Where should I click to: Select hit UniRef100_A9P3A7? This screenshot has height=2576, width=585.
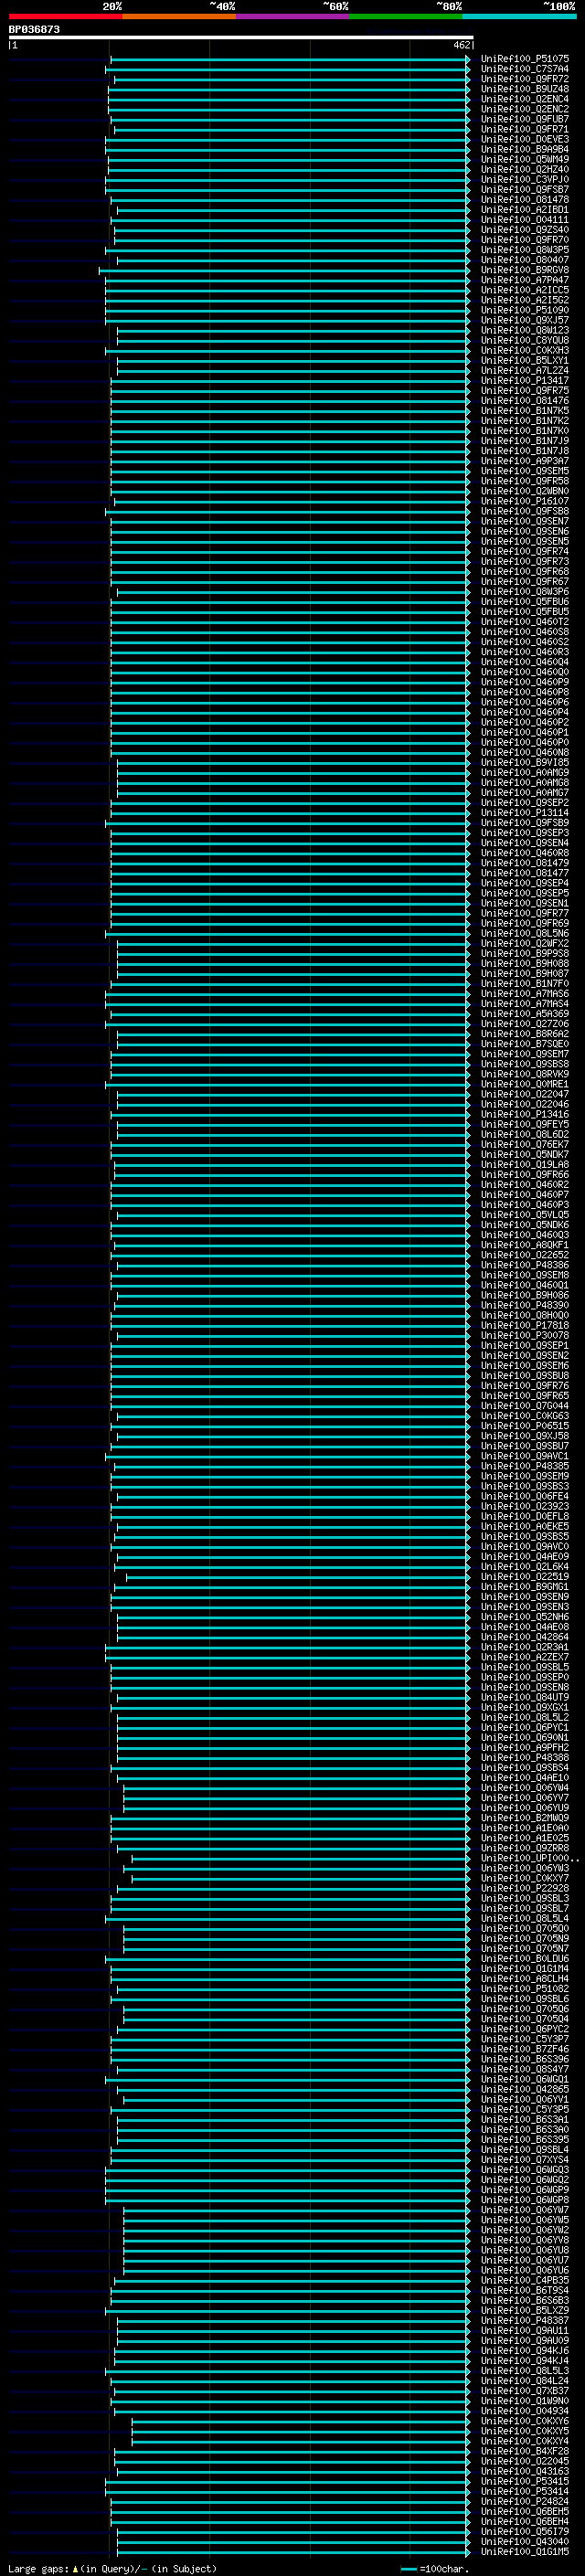(x=524, y=461)
